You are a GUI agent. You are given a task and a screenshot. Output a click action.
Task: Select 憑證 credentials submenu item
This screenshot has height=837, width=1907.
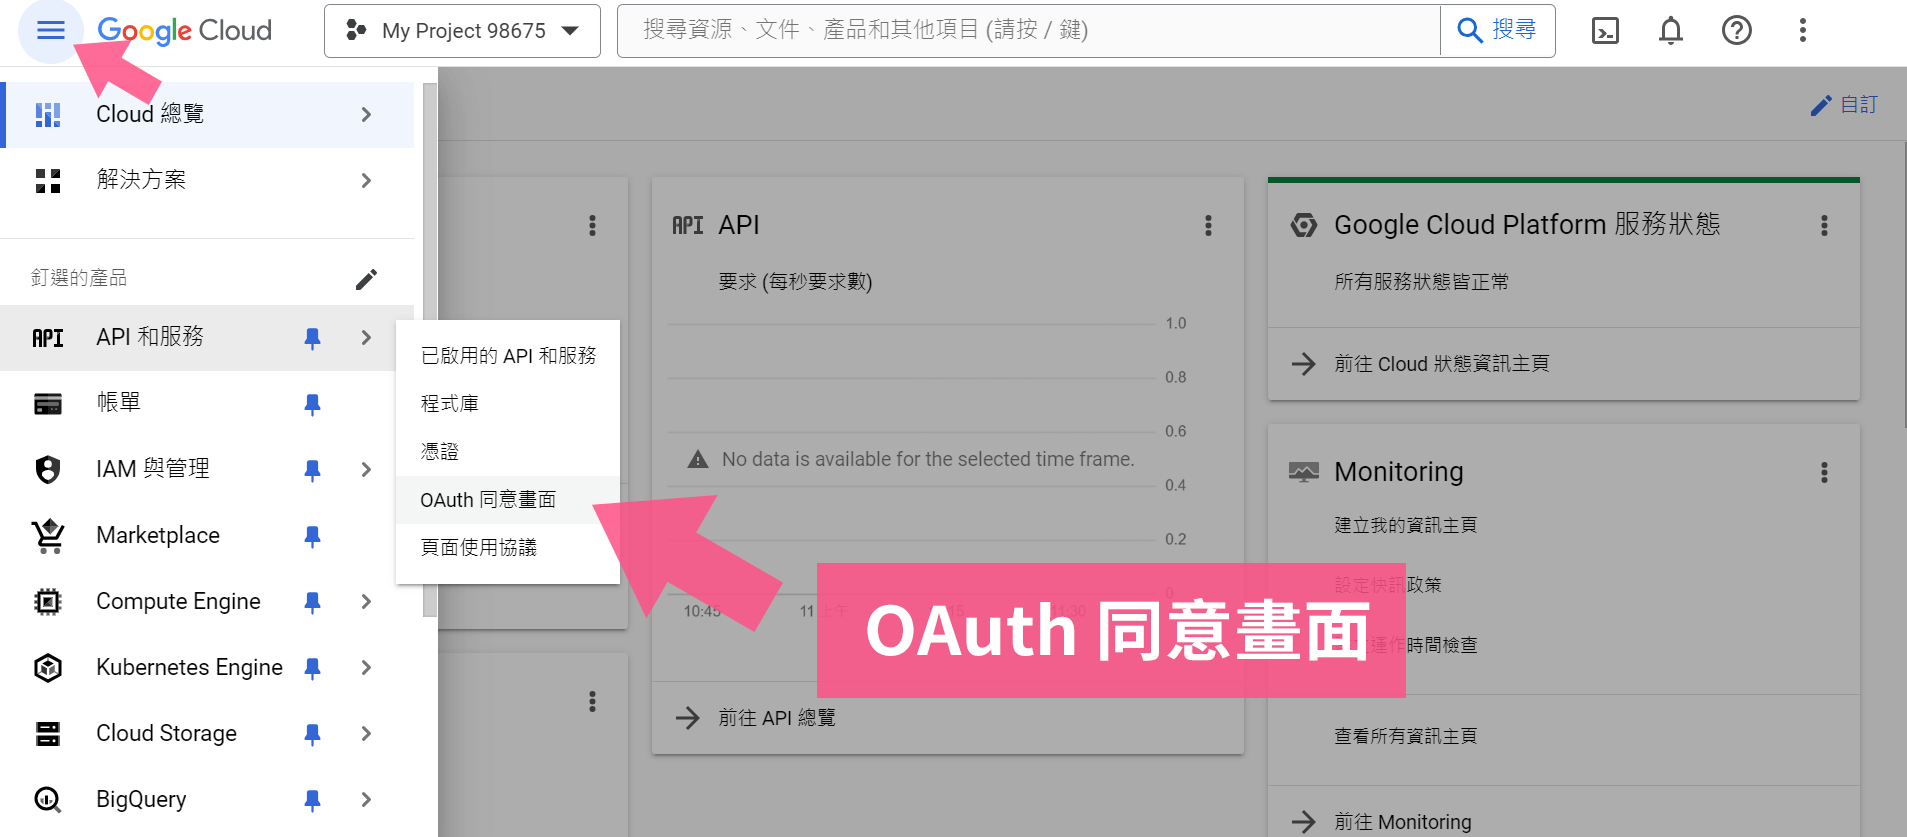(x=508, y=452)
